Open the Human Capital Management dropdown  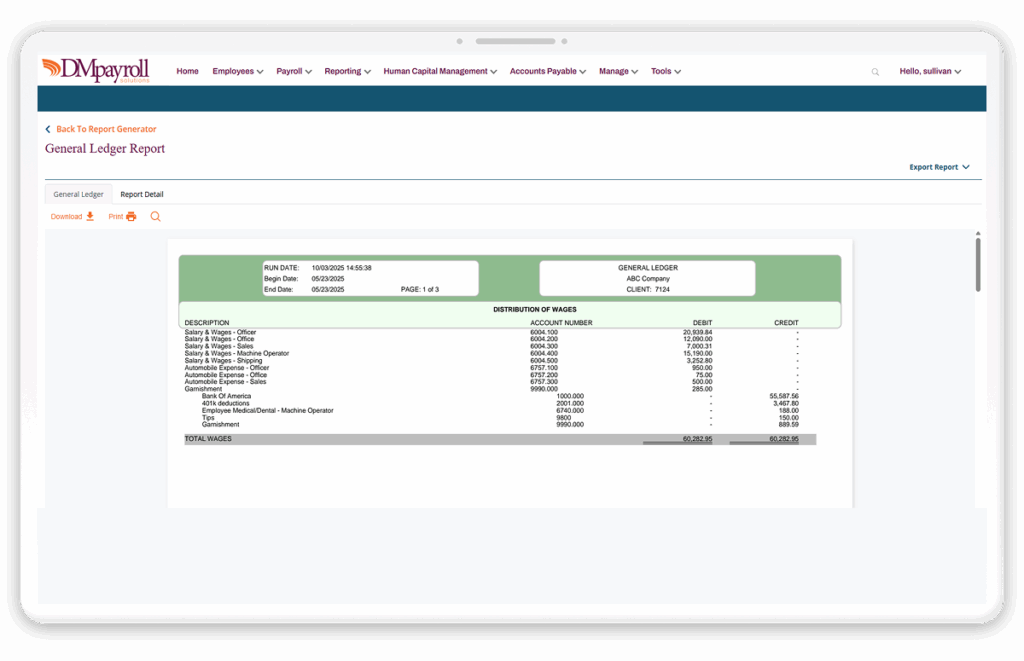440,71
